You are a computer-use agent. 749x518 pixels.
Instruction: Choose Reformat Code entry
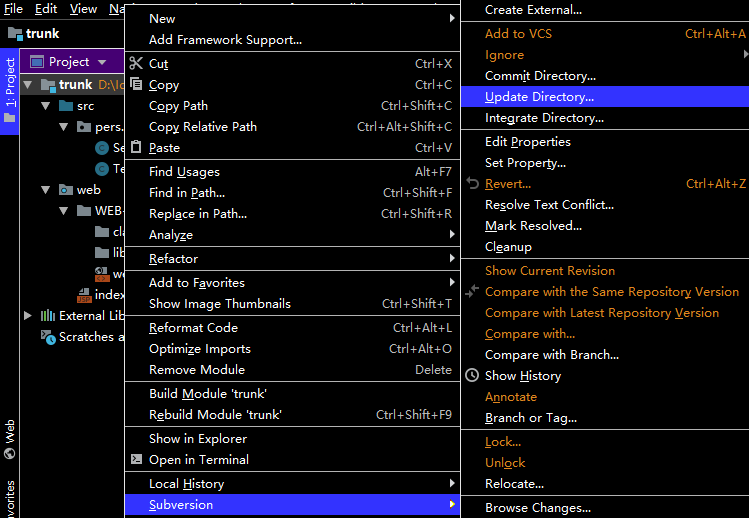292,327
